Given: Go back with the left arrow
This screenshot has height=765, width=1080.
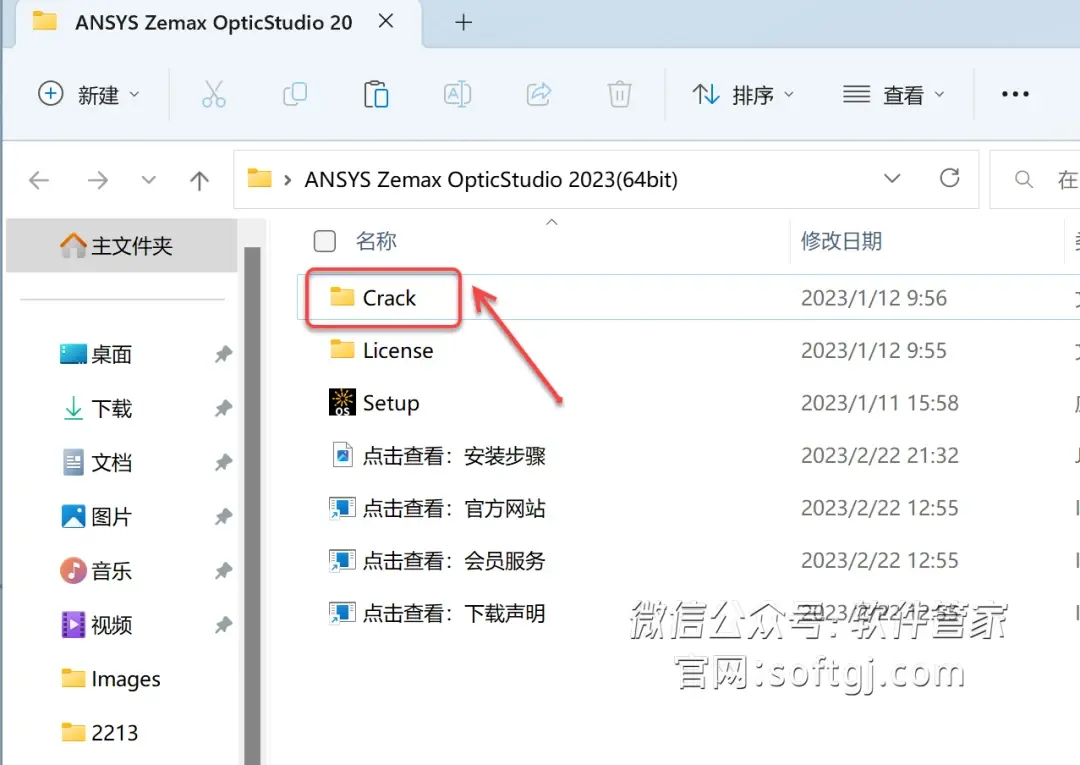Looking at the screenshot, I should coord(39,180).
